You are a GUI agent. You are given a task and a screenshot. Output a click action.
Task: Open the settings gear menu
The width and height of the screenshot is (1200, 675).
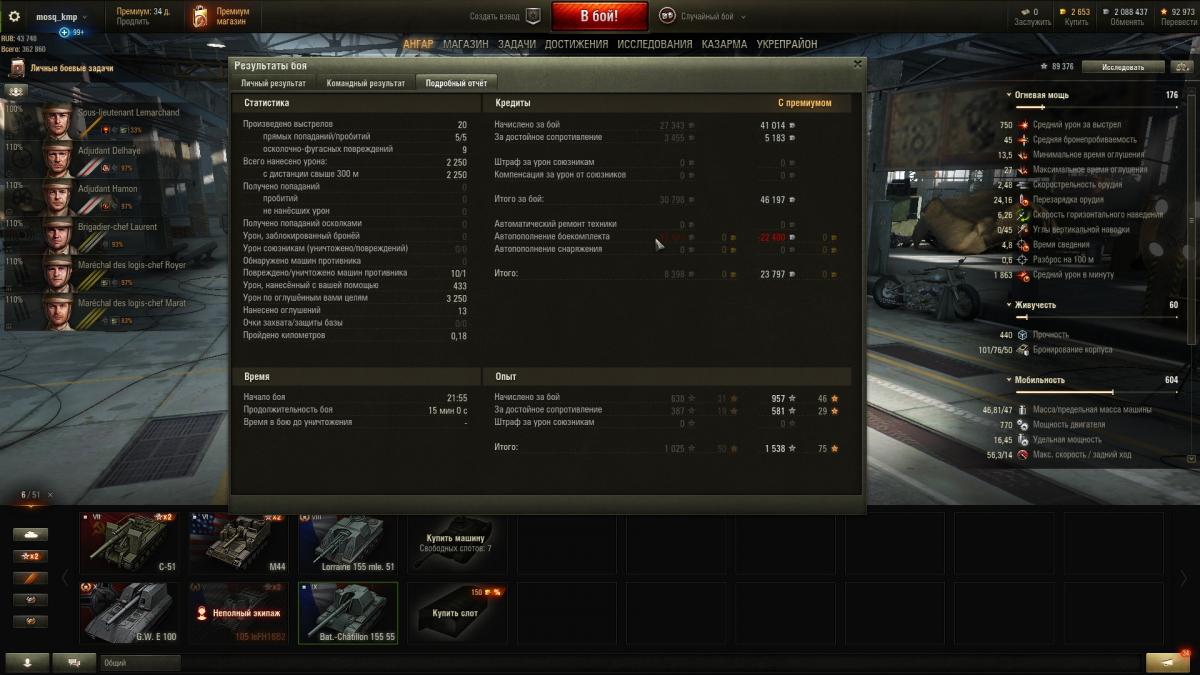pos(15,16)
